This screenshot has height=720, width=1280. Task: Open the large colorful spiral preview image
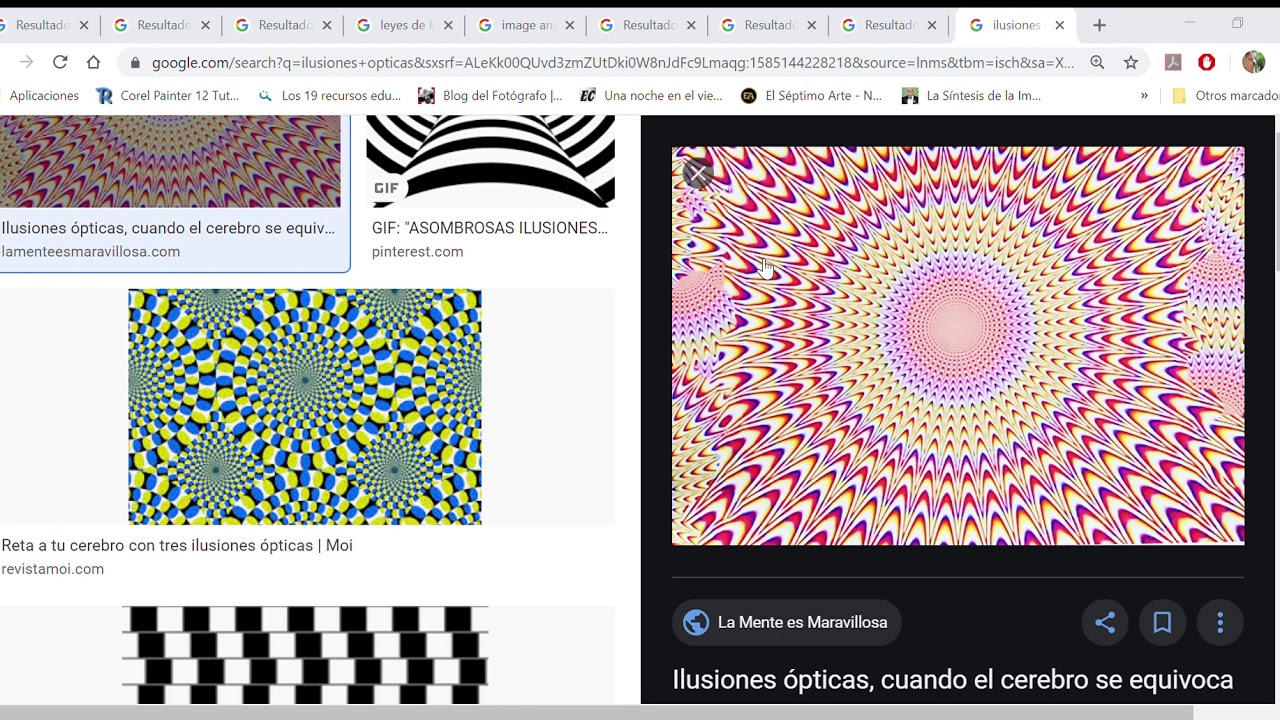[x=958, y=346]
